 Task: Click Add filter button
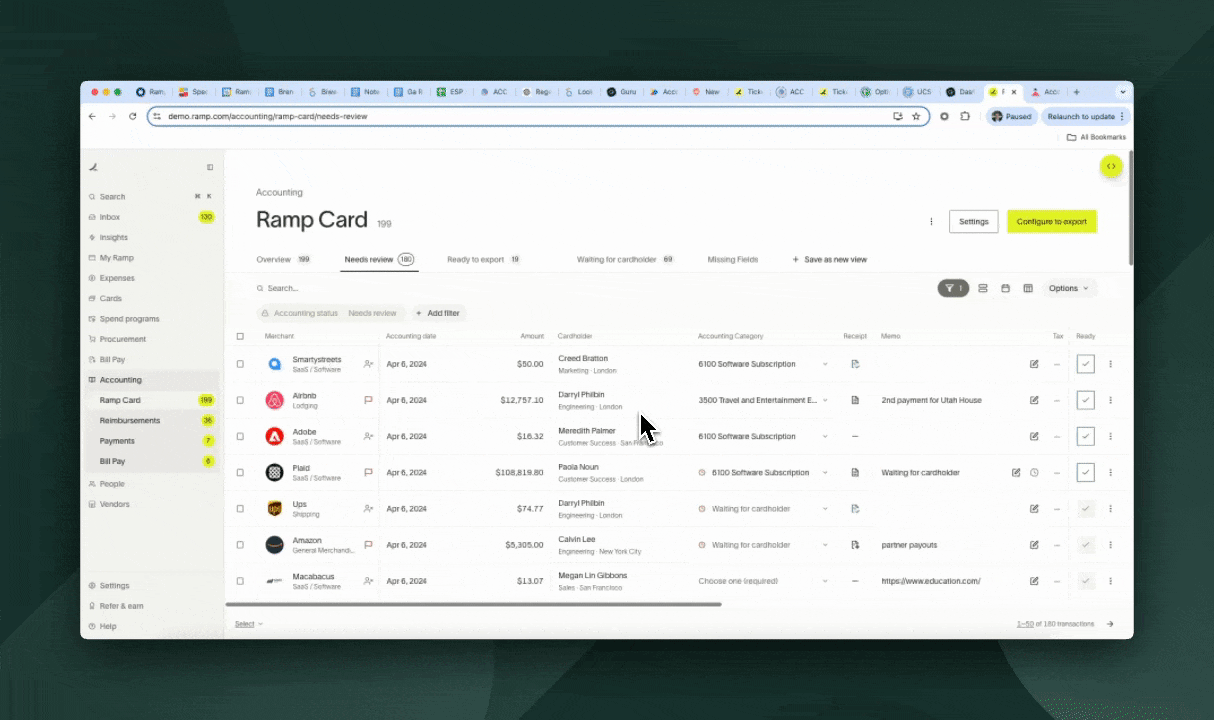click(438, 313)
